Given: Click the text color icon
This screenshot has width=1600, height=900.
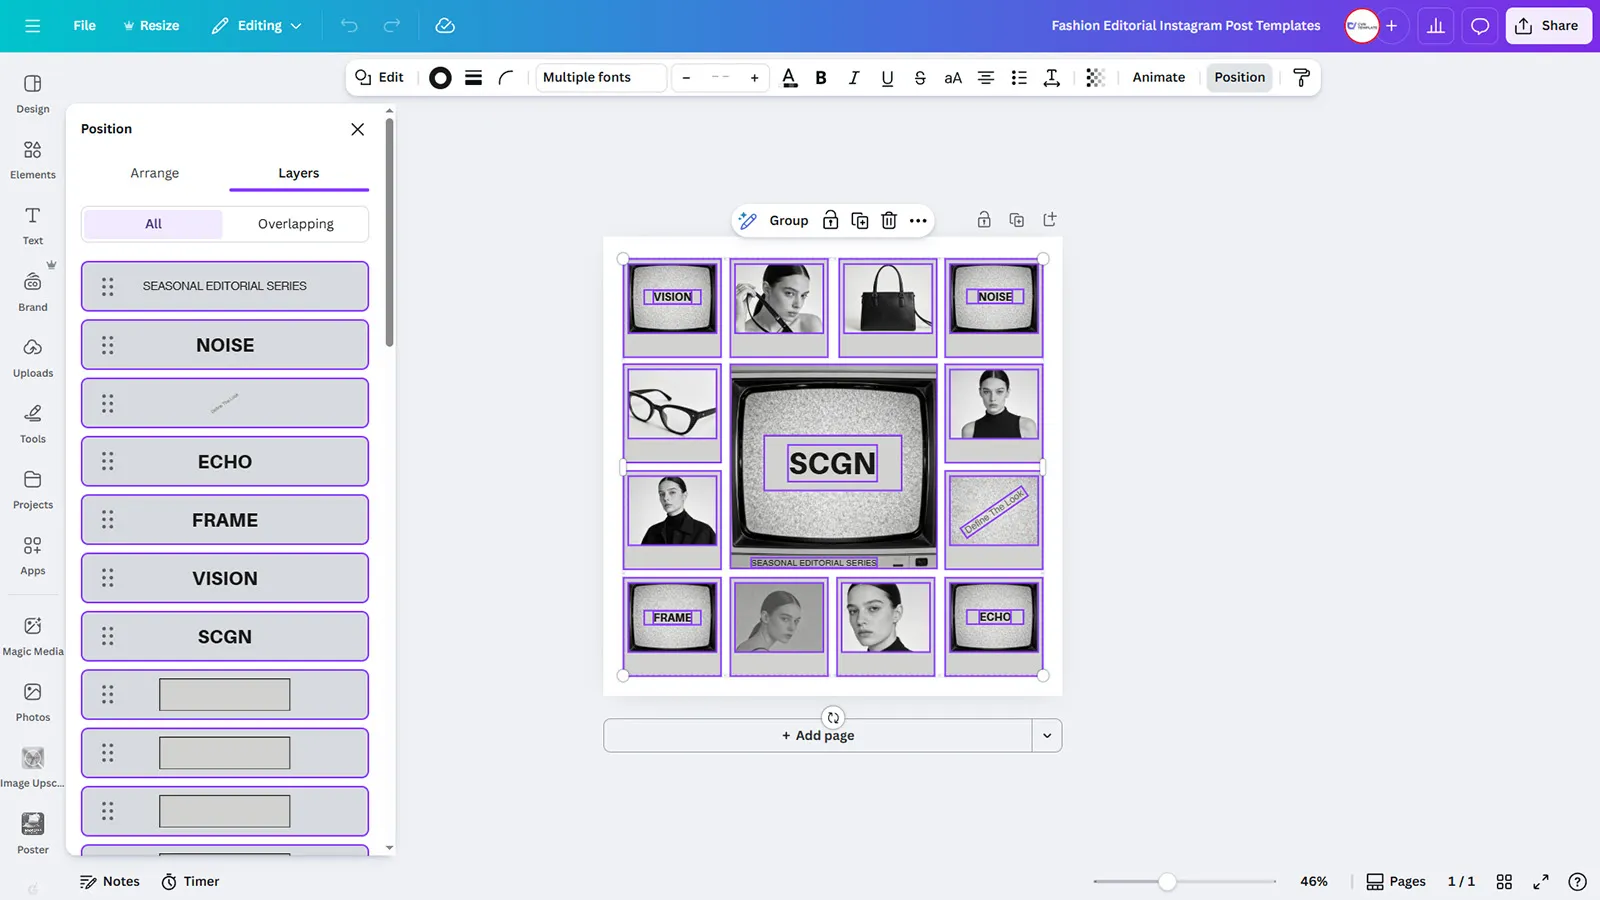Looking at the screenshot, I should click(x=789, y=78).
